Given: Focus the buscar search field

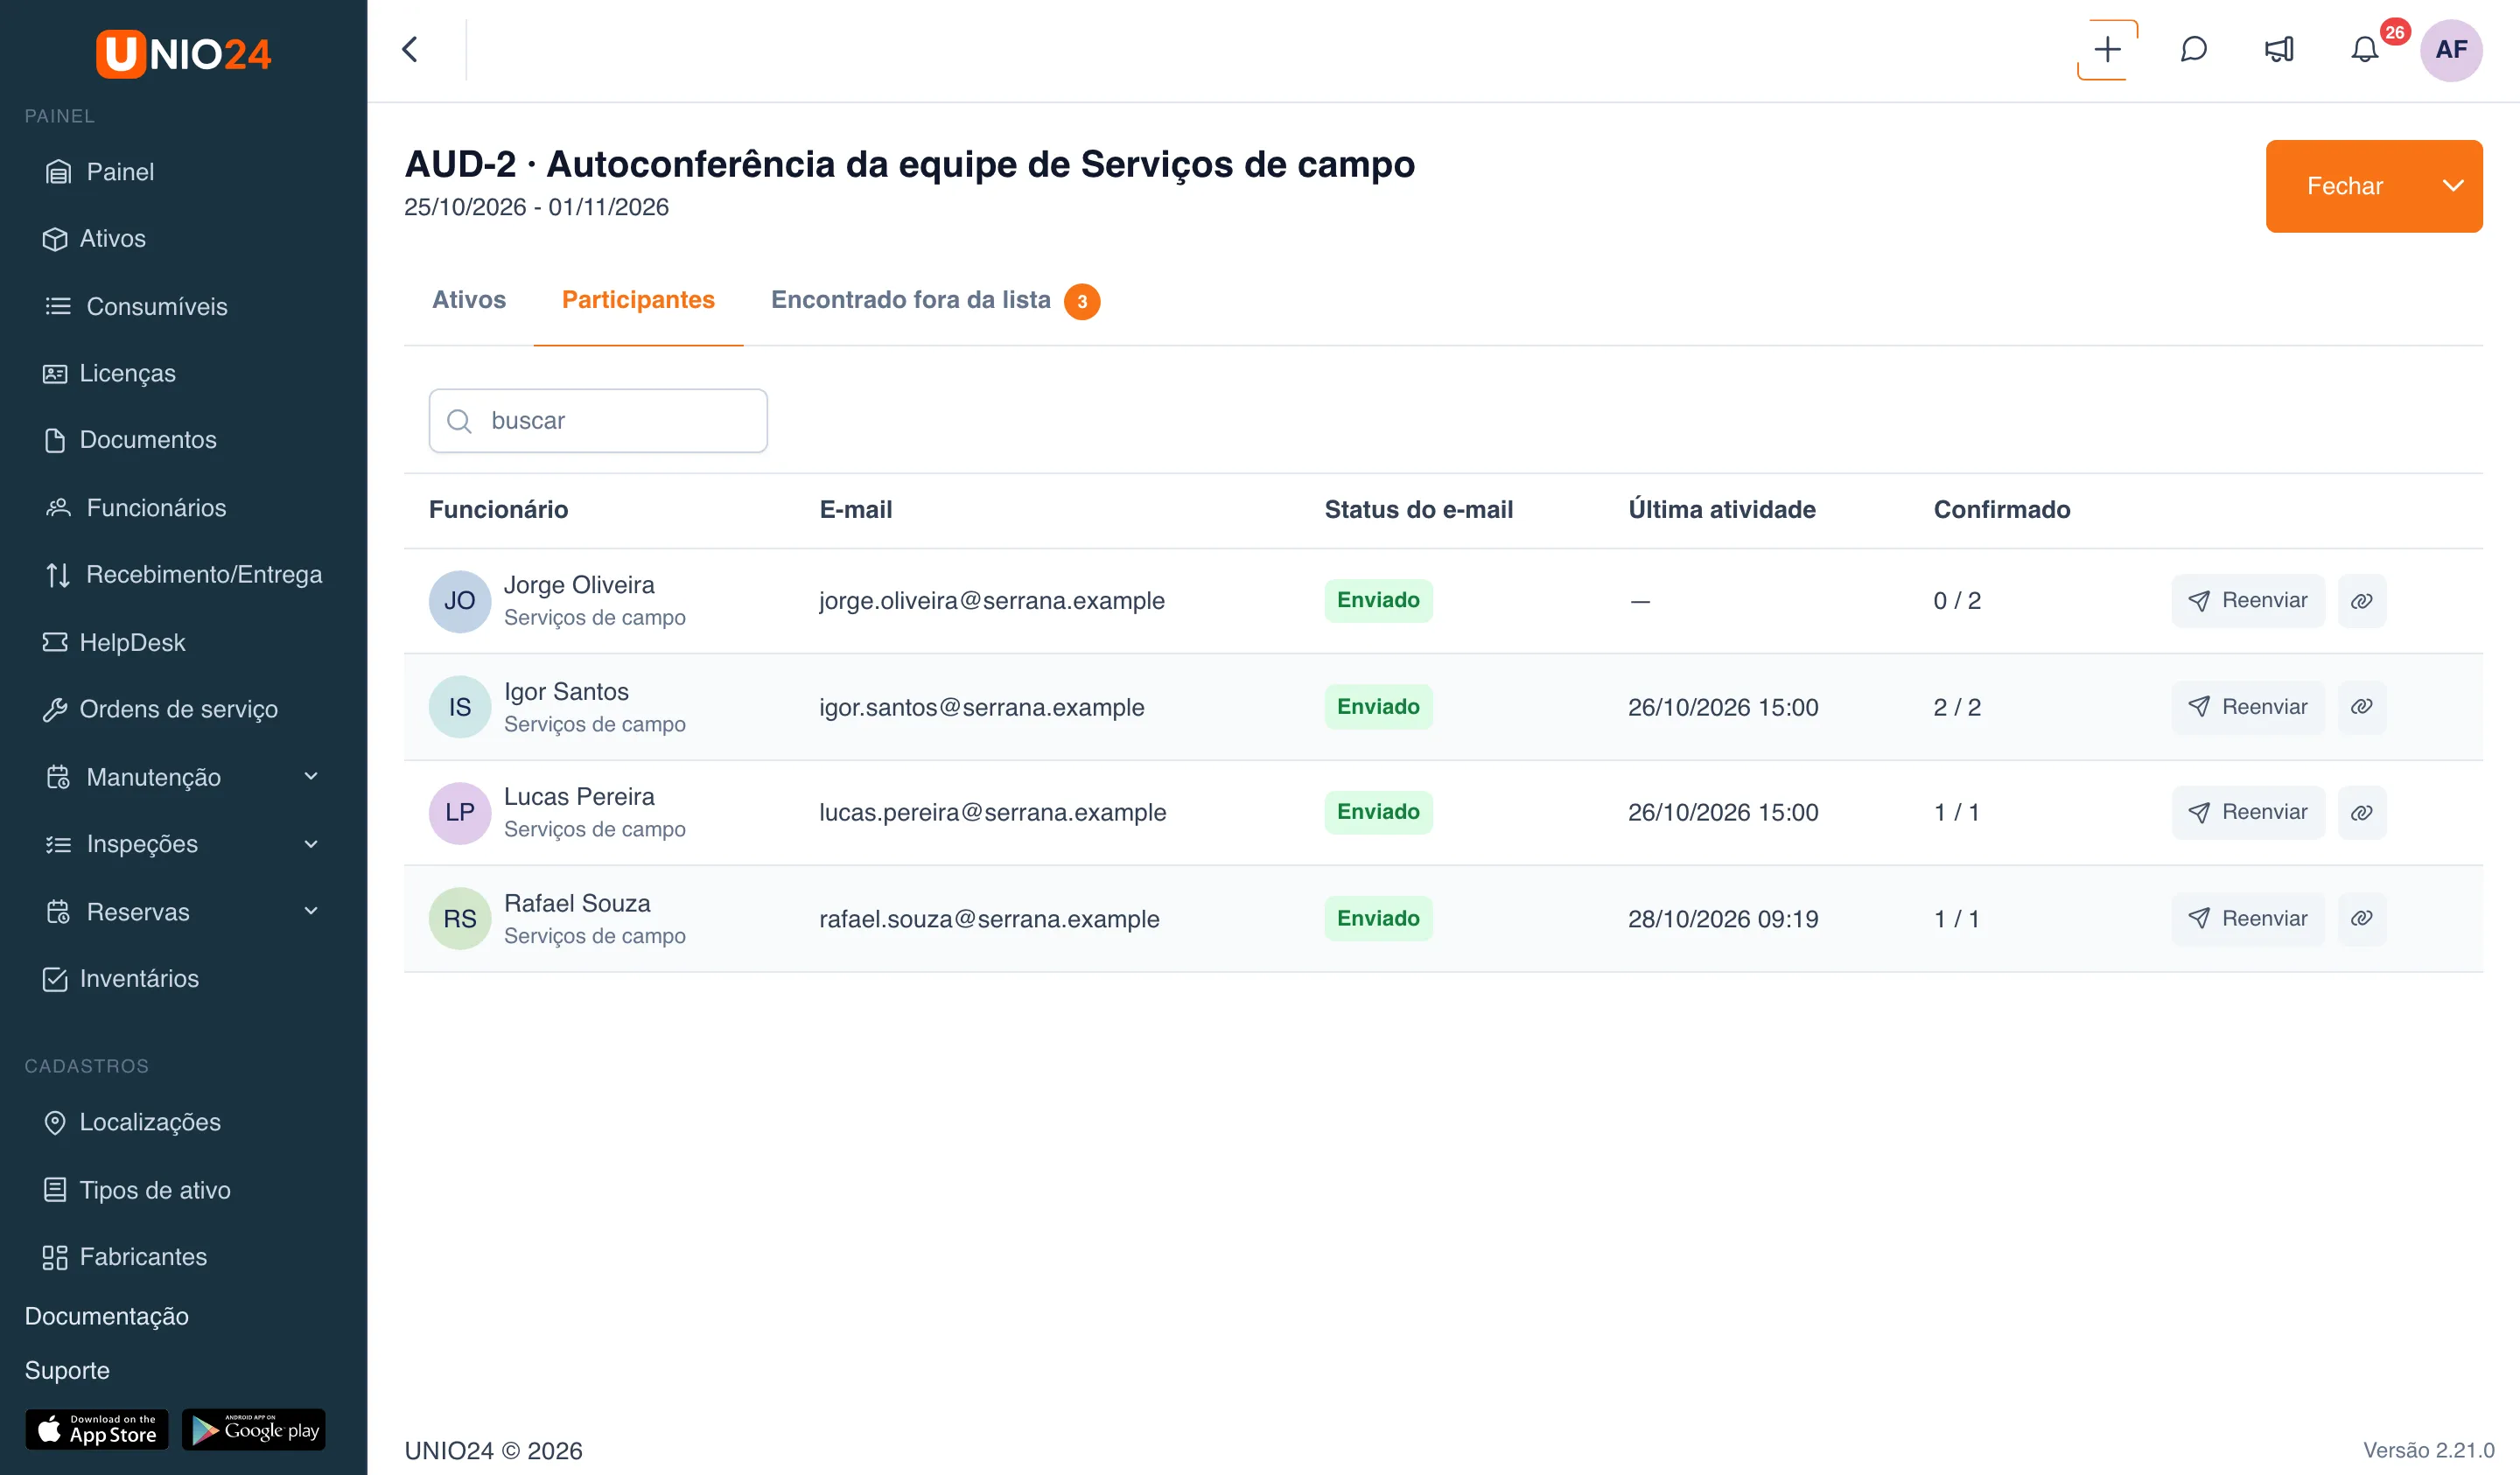Looking at the screenshot, I should pyautogui.click(x=598, y=421).
